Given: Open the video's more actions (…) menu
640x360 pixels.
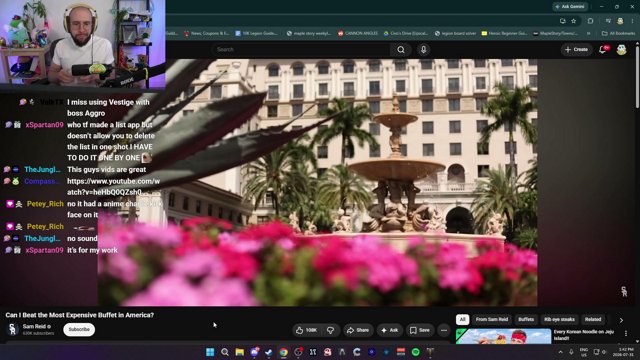Looking at the screenshot, I should click(444, 330).
